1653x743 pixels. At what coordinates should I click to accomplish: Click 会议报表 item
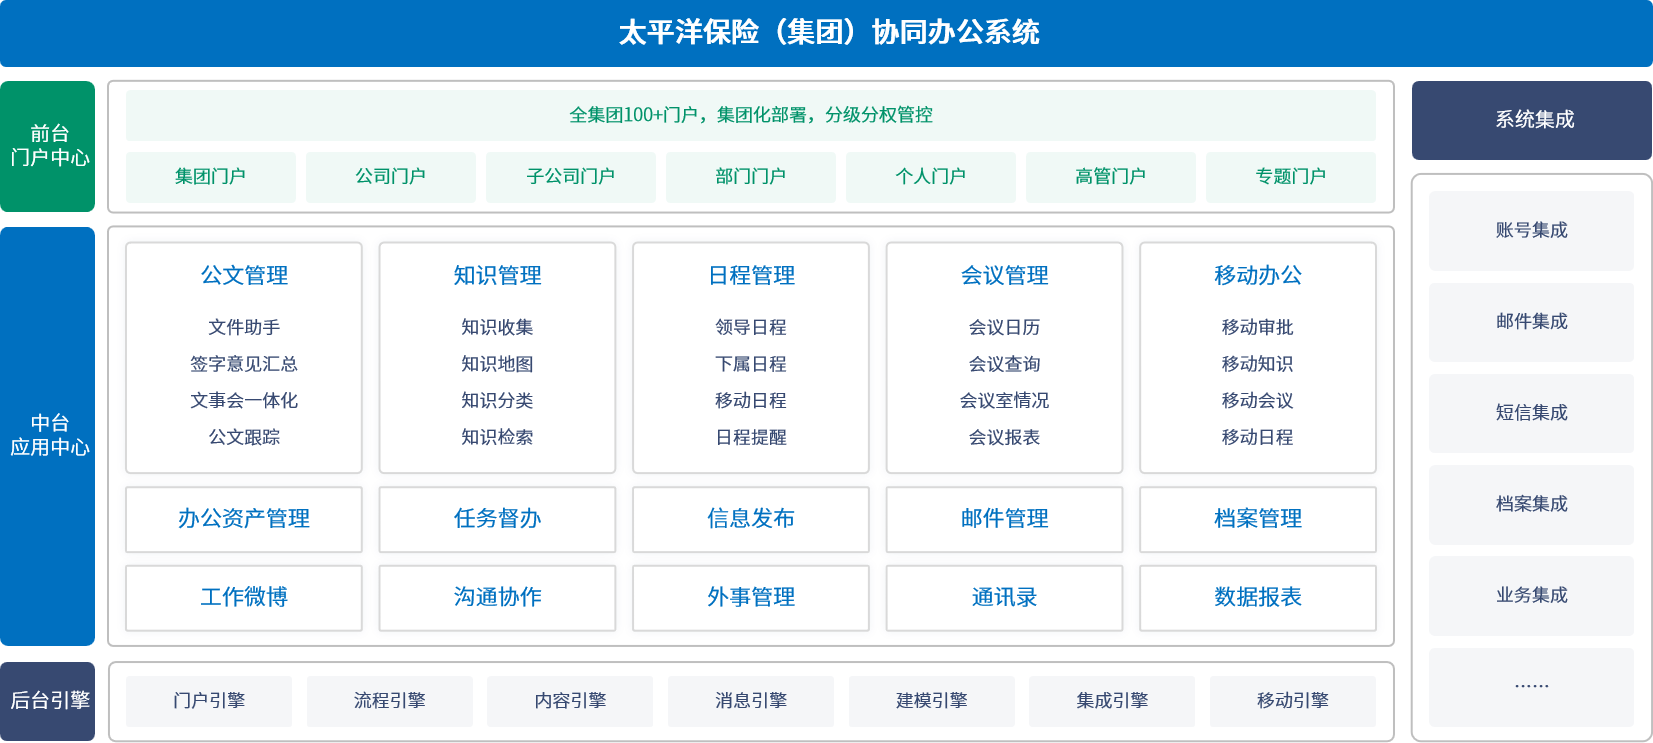(1004, 437)
